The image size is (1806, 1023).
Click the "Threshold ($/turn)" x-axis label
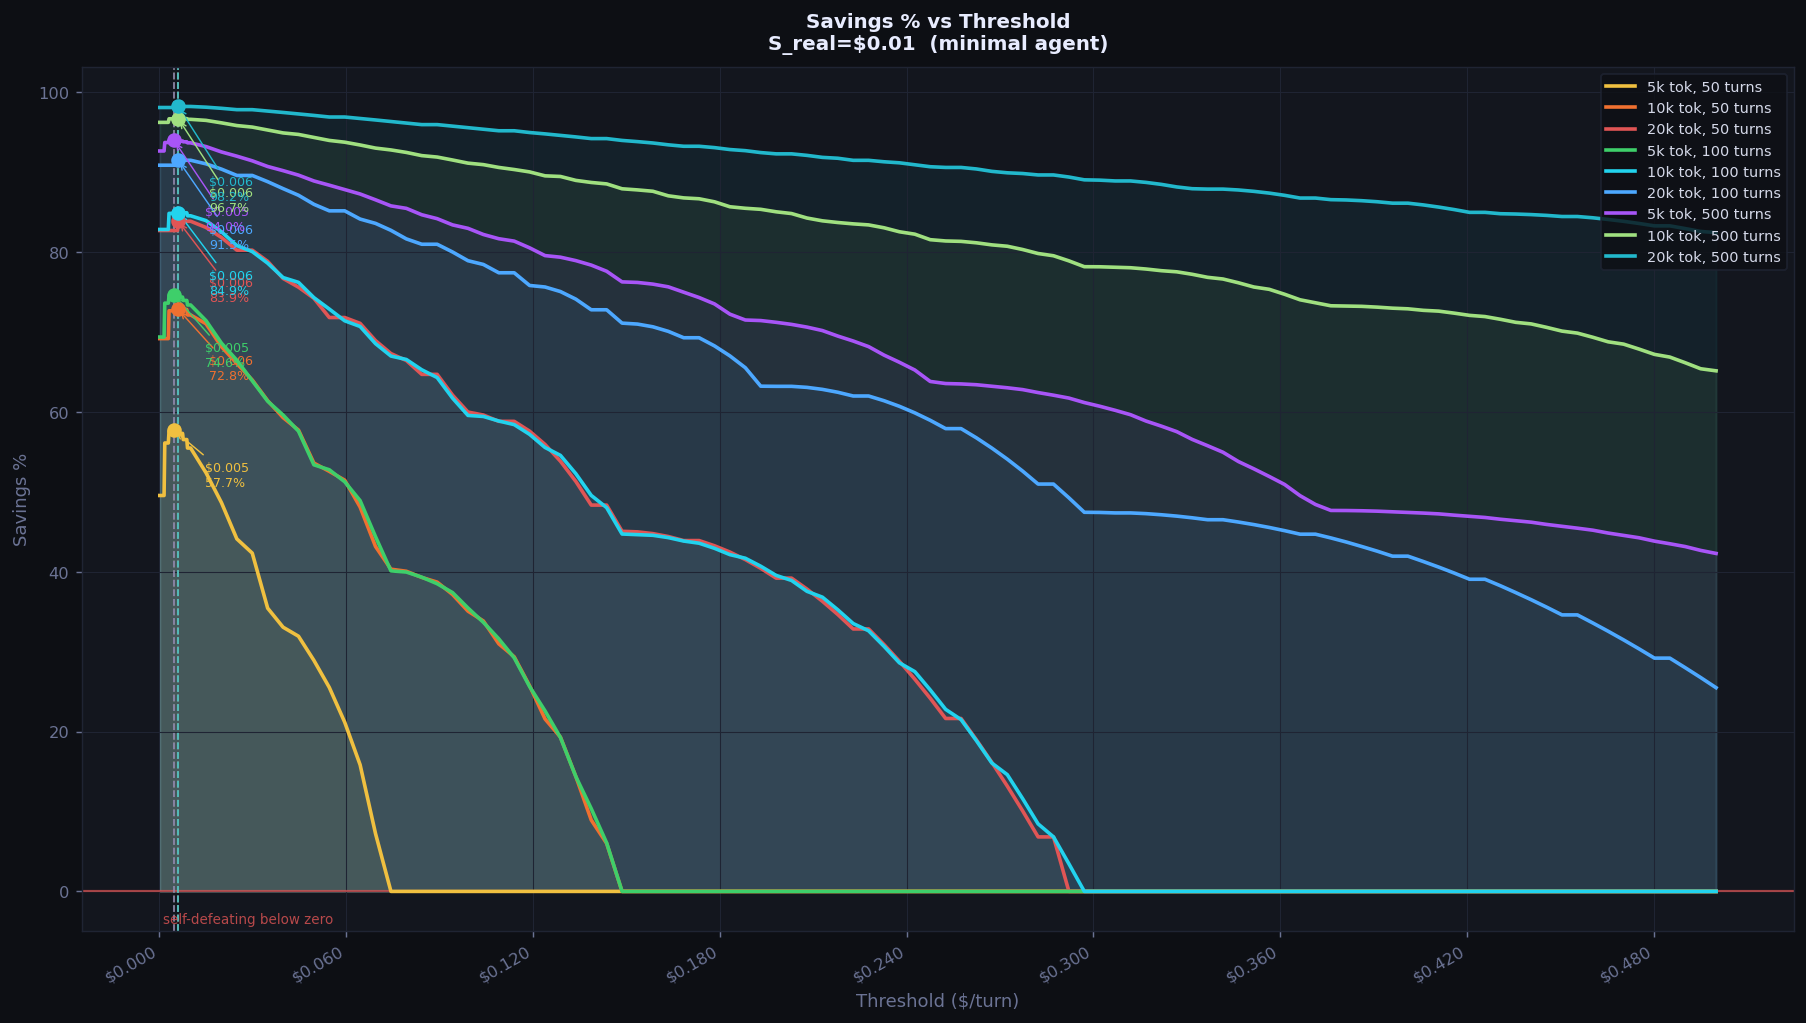click(937, 1001)
